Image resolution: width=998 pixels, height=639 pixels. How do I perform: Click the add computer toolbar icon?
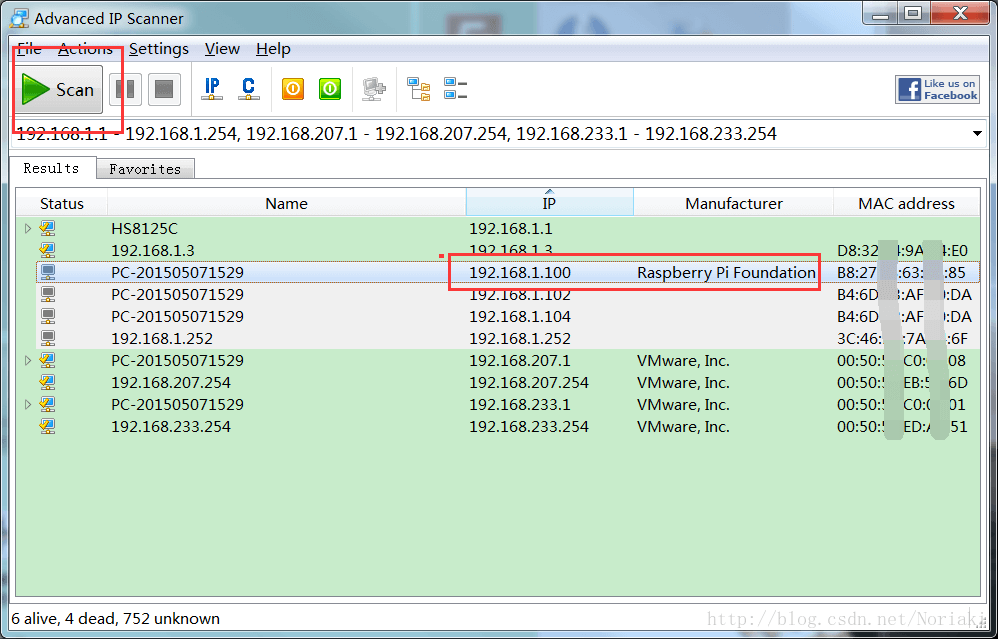tap(374, 89)
